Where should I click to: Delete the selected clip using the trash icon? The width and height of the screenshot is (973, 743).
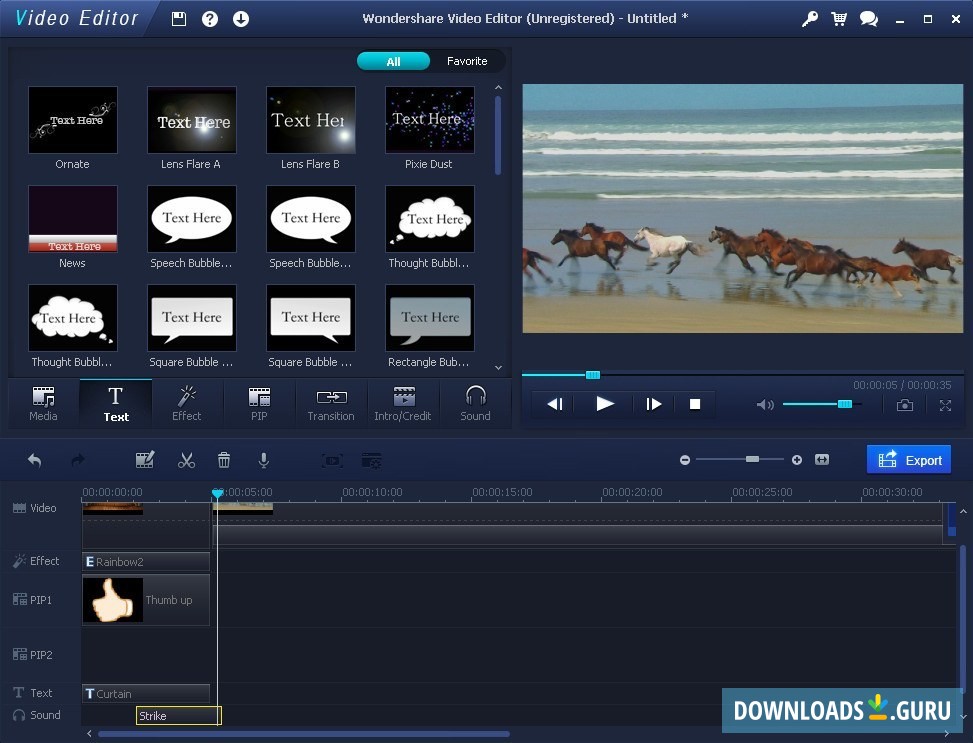point(223,460)
